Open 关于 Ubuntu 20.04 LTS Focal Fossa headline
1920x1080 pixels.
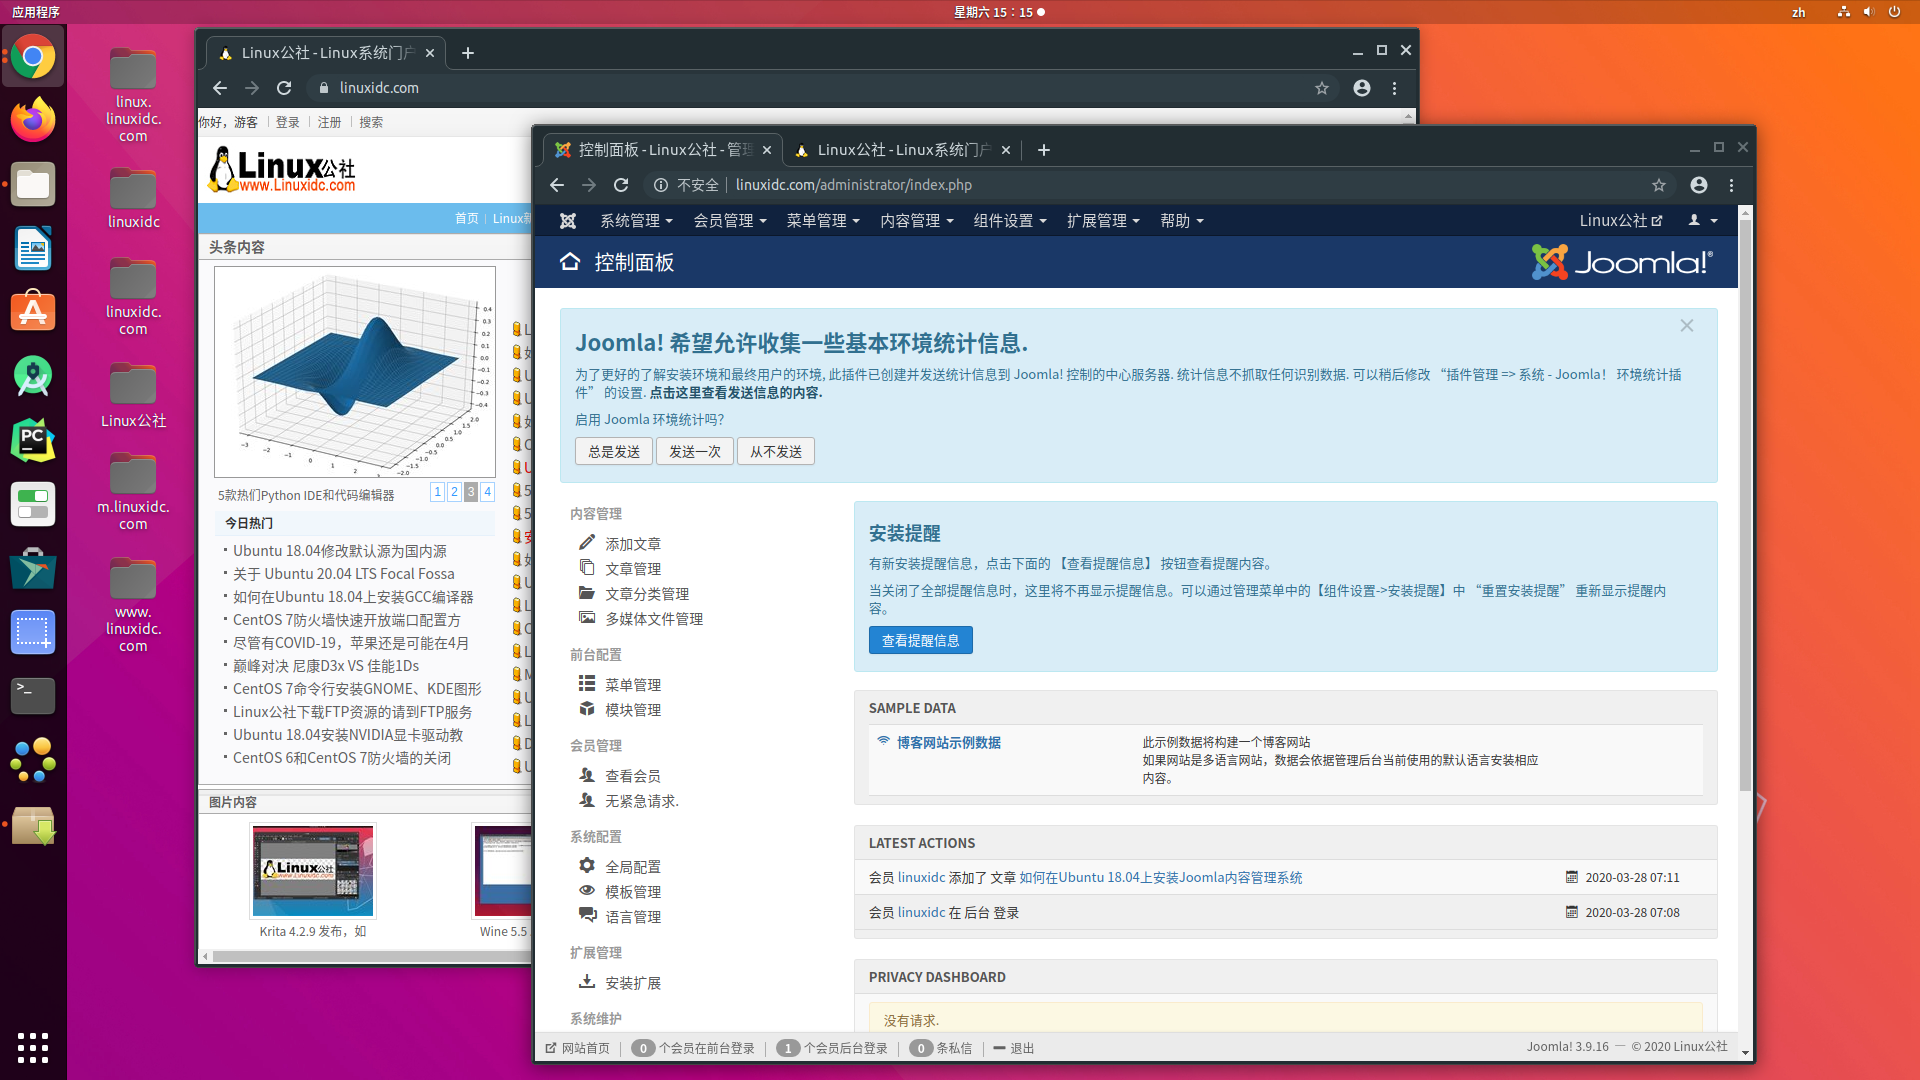tap(343, 574)
